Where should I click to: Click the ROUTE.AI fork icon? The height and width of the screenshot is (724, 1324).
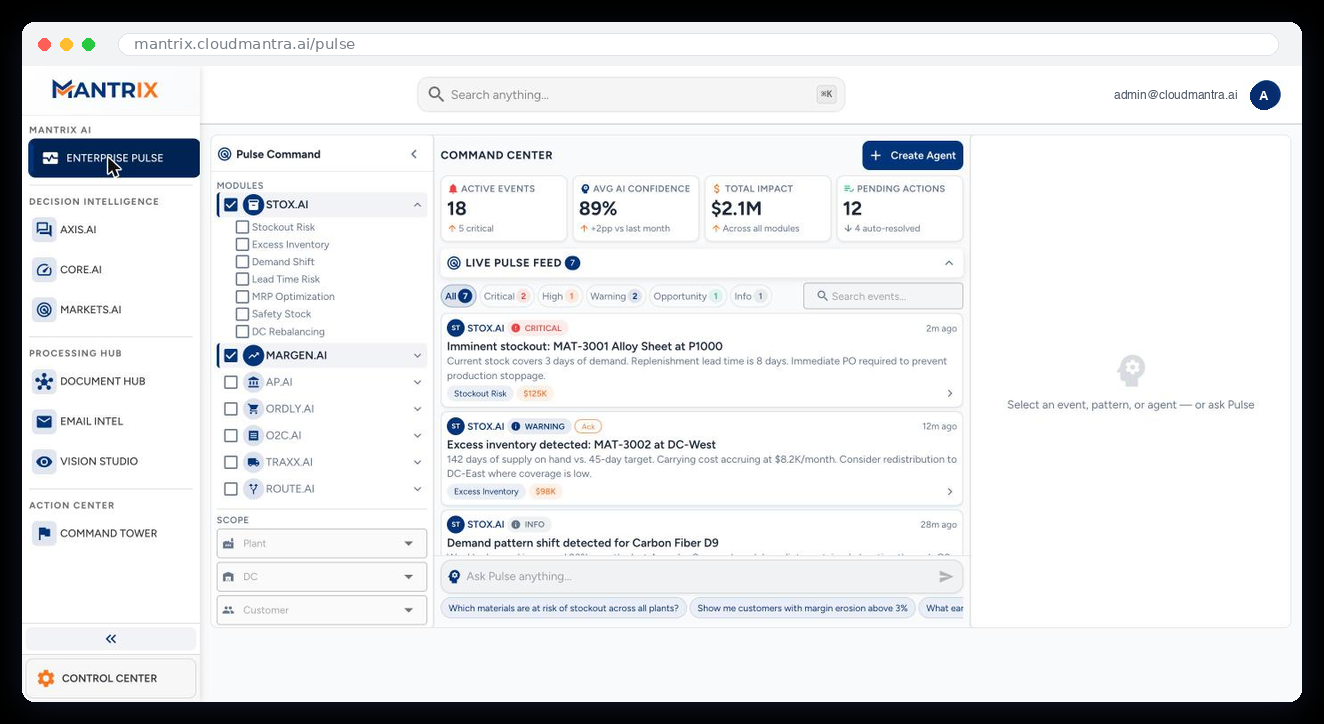pyautogui.click(x=254, y=489)
